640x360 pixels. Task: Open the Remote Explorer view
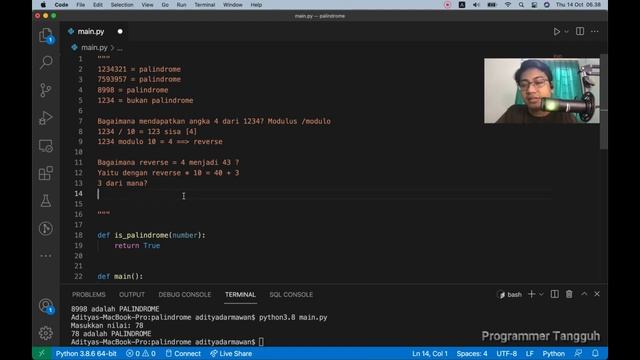[46, 146]
